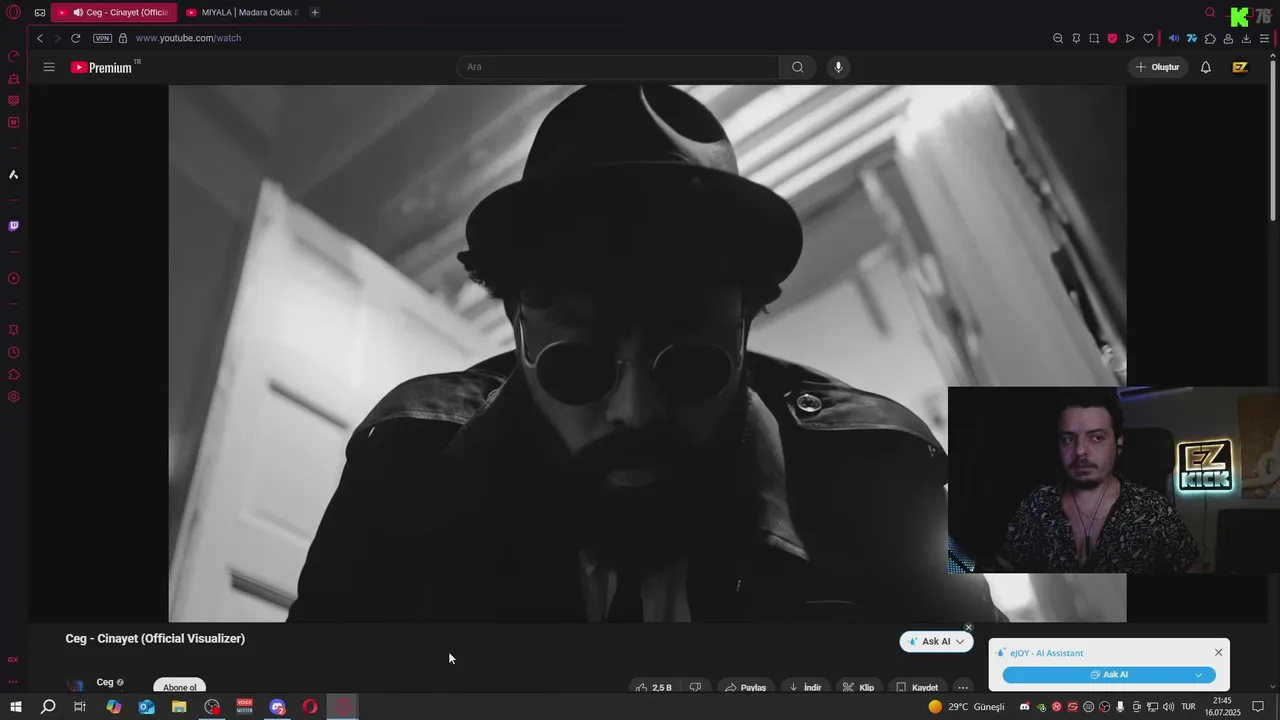This screenshot has width=1280, height=720.
Task: Open the red ad blocker shield
Action: coord(1112,39)
